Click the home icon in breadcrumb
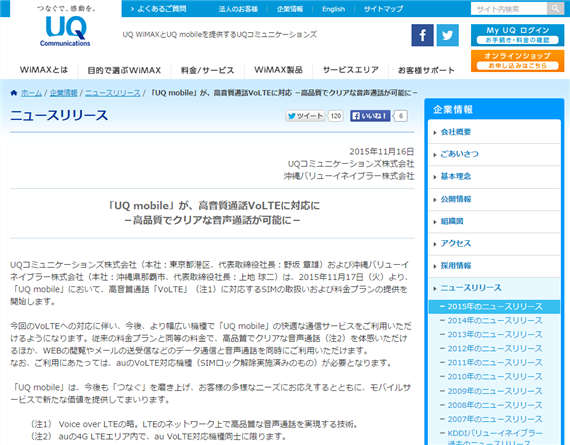This screenshot has height=445, width=570. (x=14, y=93)
